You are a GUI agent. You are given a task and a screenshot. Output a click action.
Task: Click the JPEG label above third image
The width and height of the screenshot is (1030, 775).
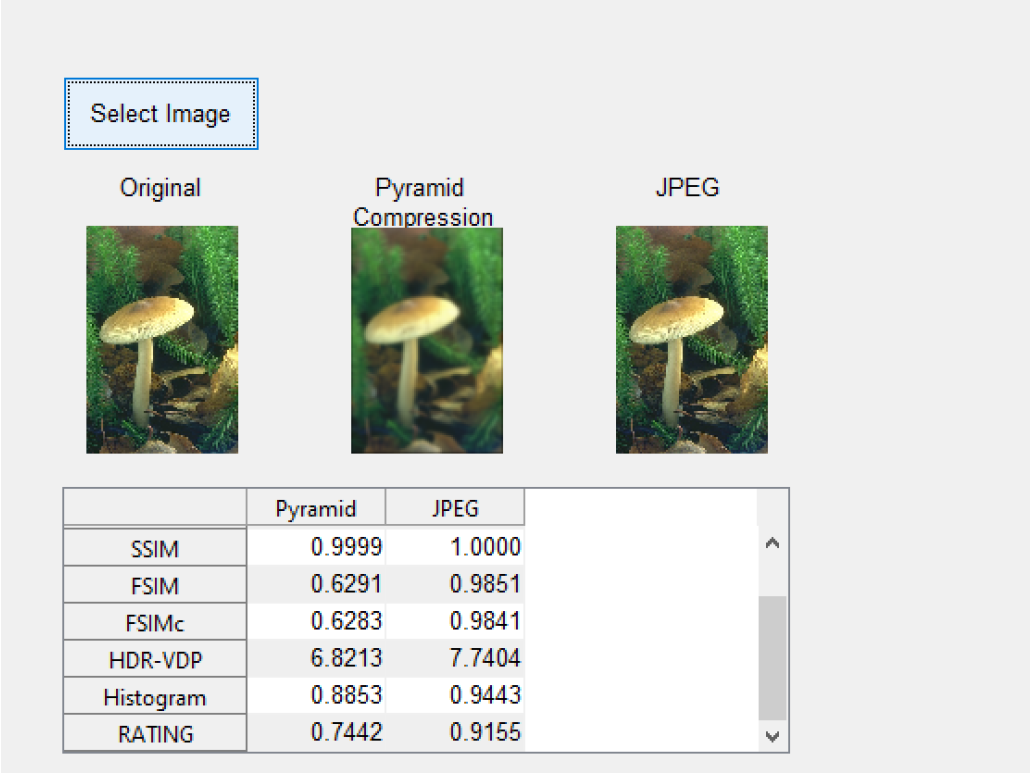pyautogui.click(x=688, y=188)
